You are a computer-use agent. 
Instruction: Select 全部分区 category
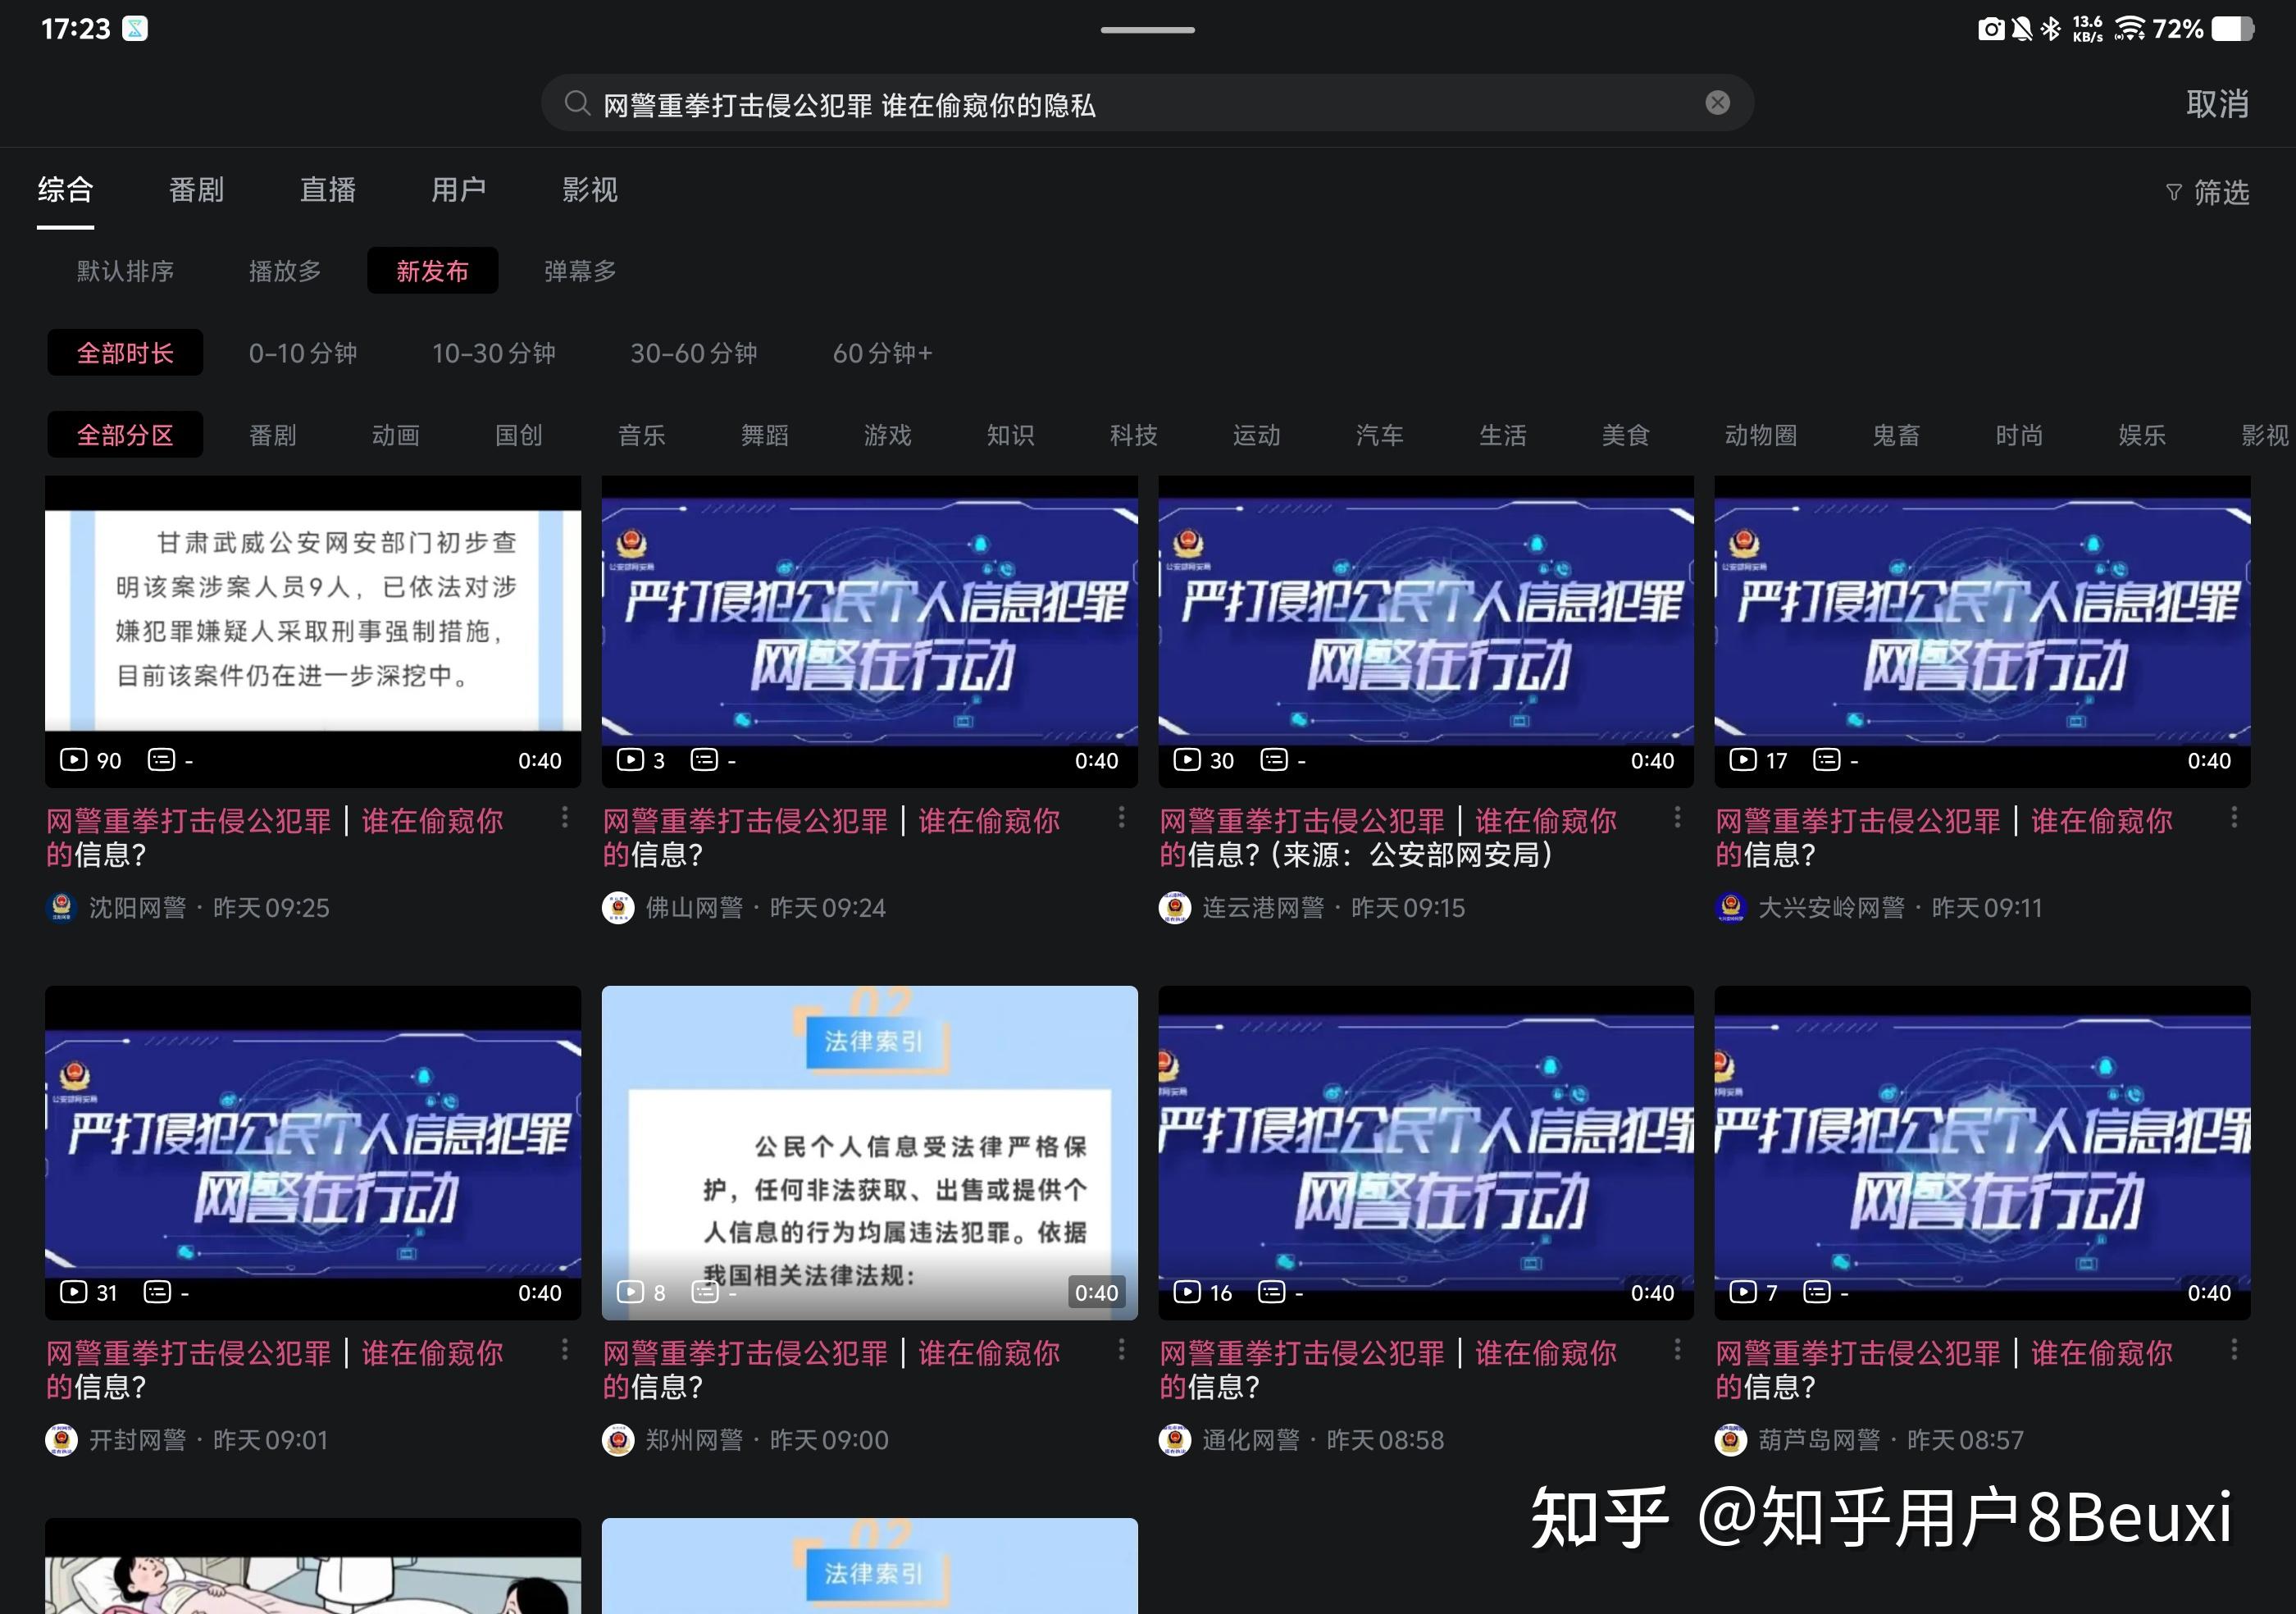pos(125,435)
